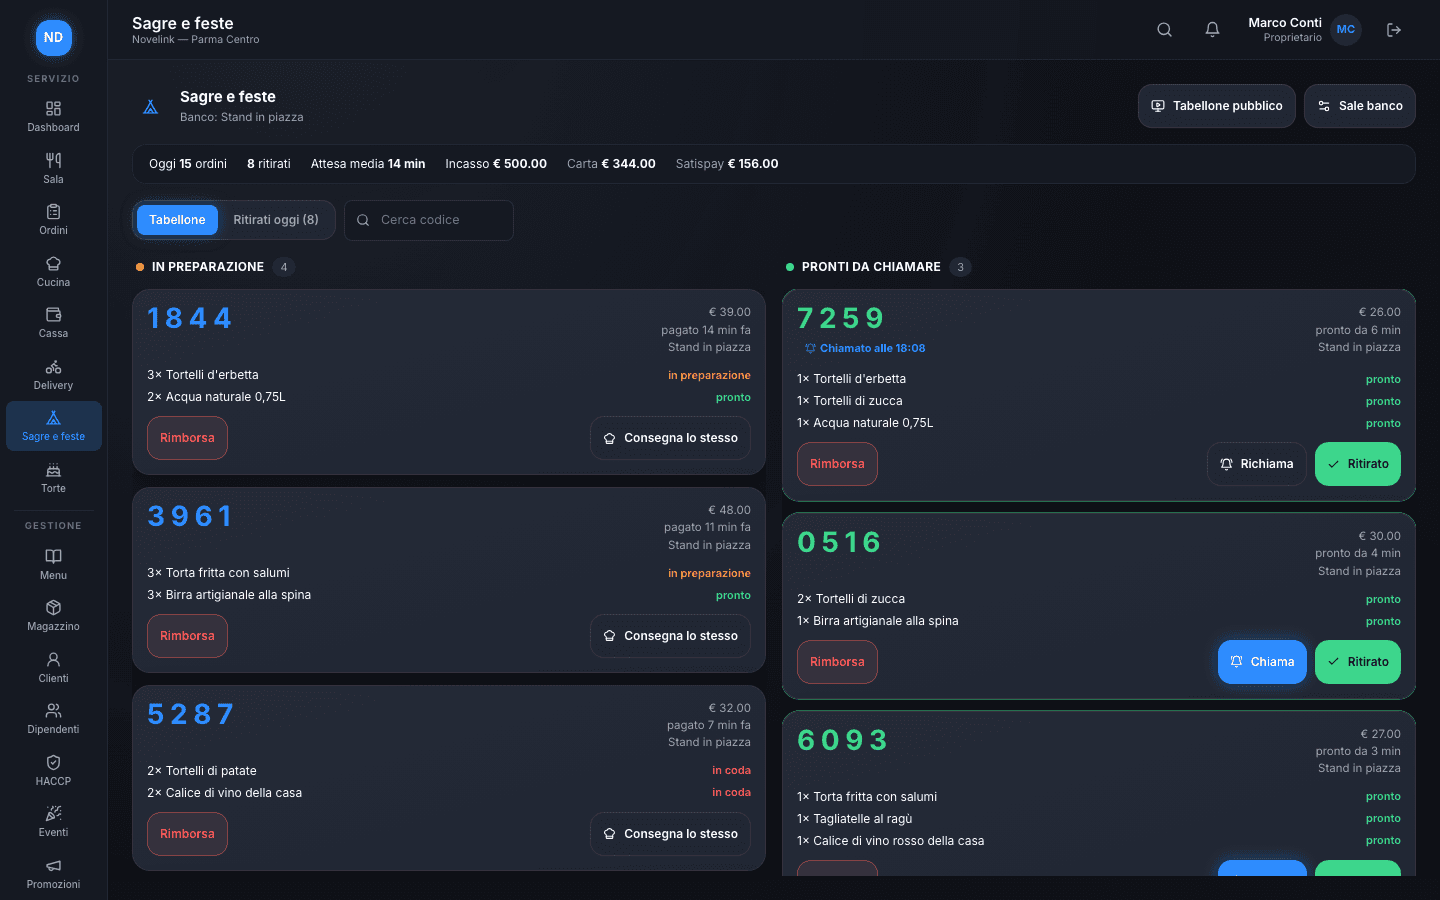Screen dimensions: 1440x900
Task: Refund order 1844 with Rimborsa
Action: [x=187, y=438]
